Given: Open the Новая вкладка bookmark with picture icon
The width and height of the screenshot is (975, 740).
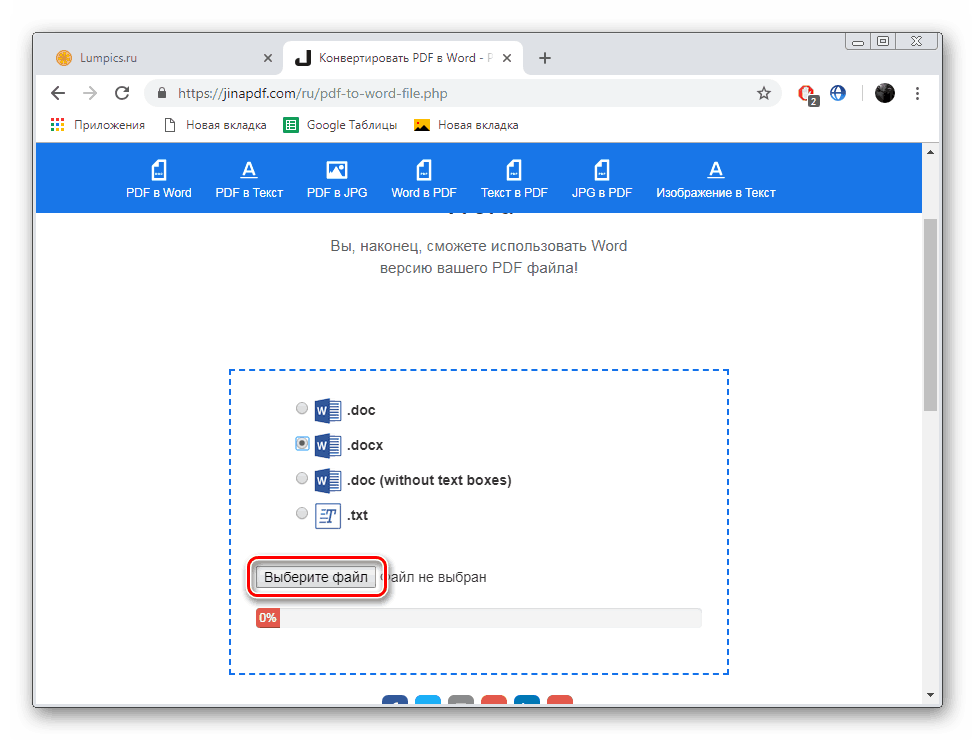Looking at the screenshot, I should click(466, 125).
